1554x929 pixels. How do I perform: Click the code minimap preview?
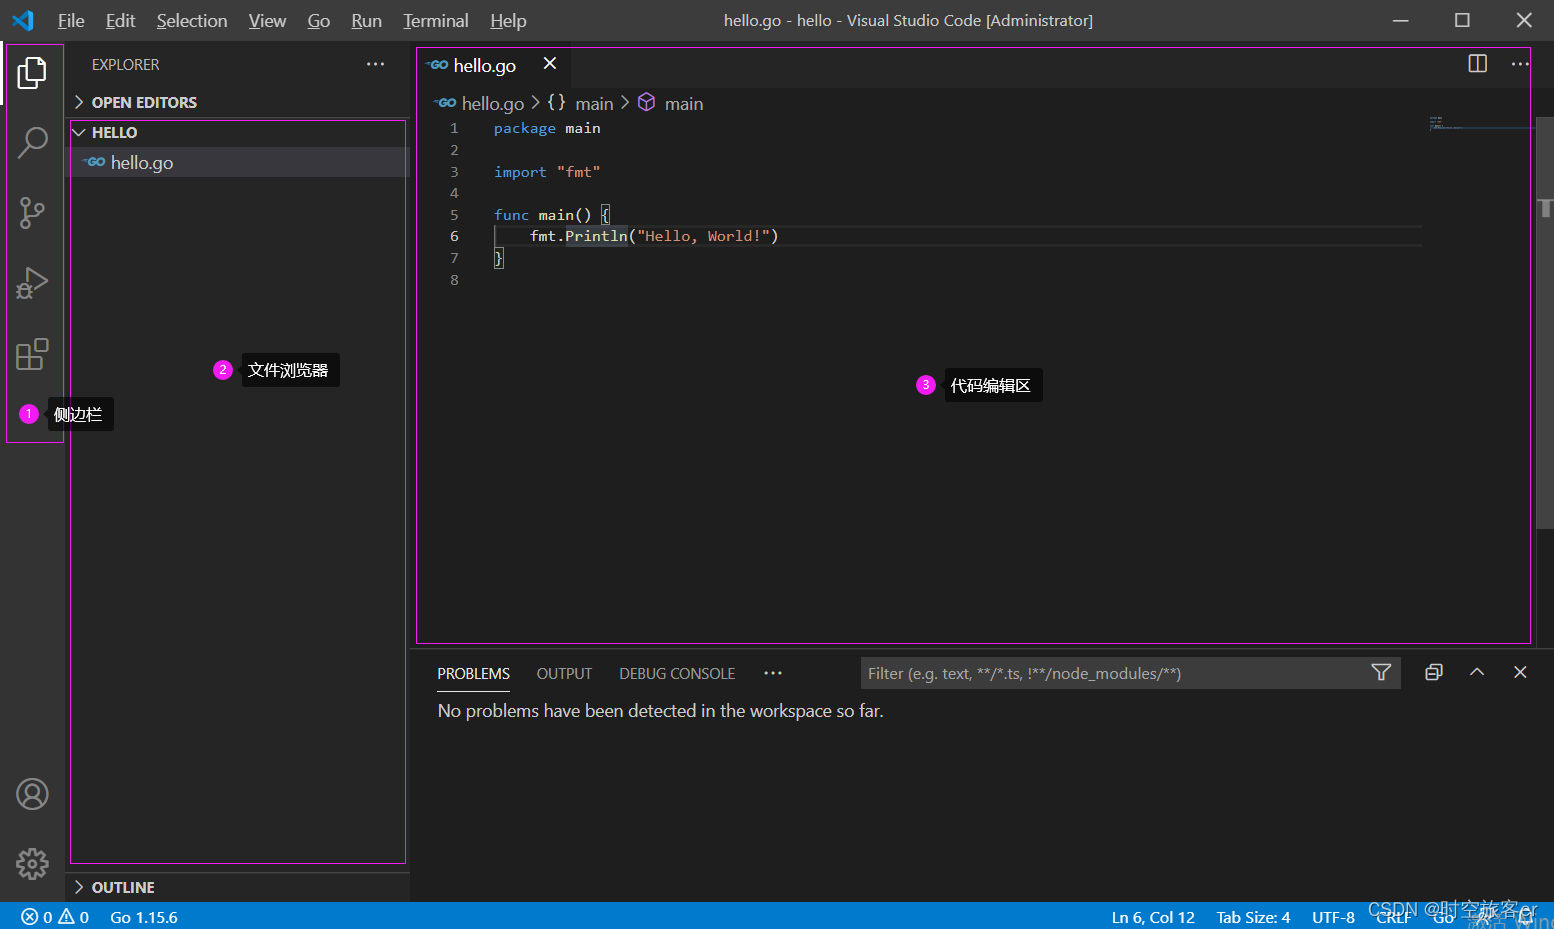click(x=1445, y=123)
